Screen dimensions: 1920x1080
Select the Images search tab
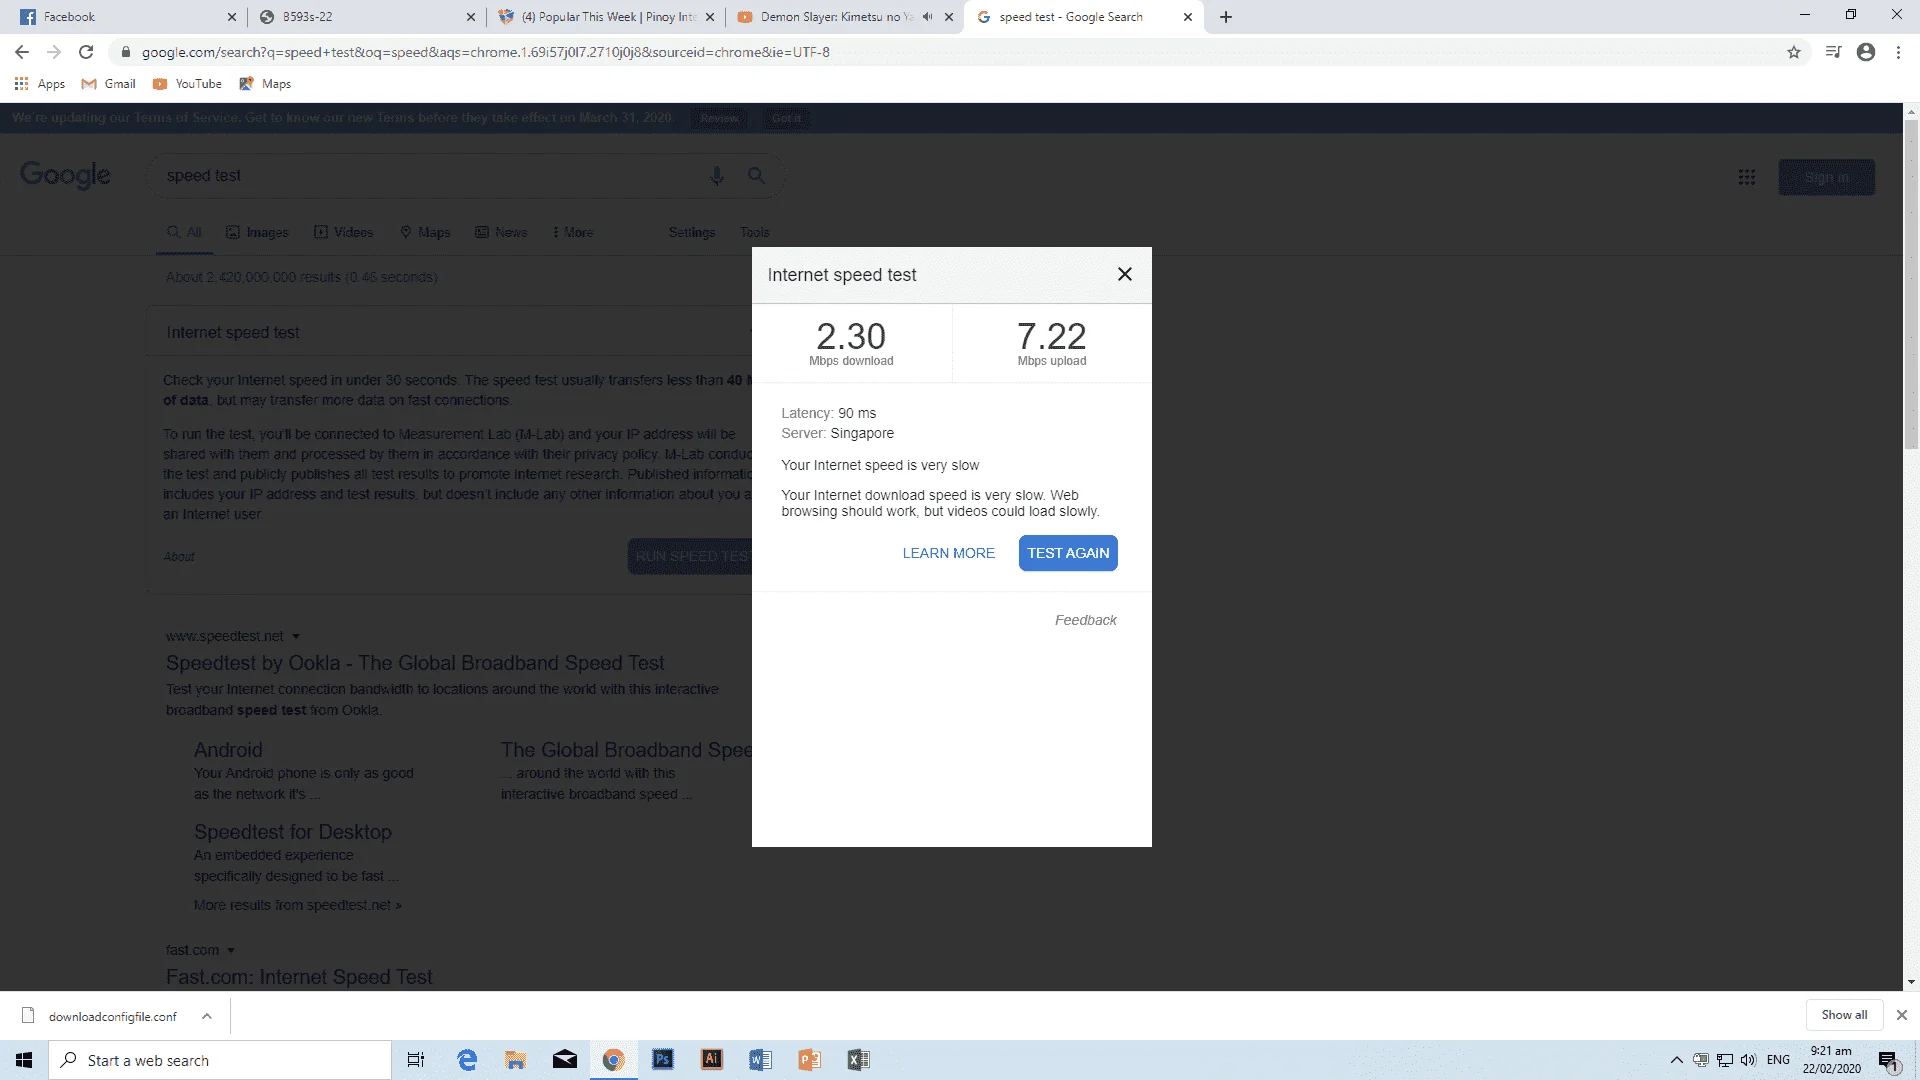point(257,232)
